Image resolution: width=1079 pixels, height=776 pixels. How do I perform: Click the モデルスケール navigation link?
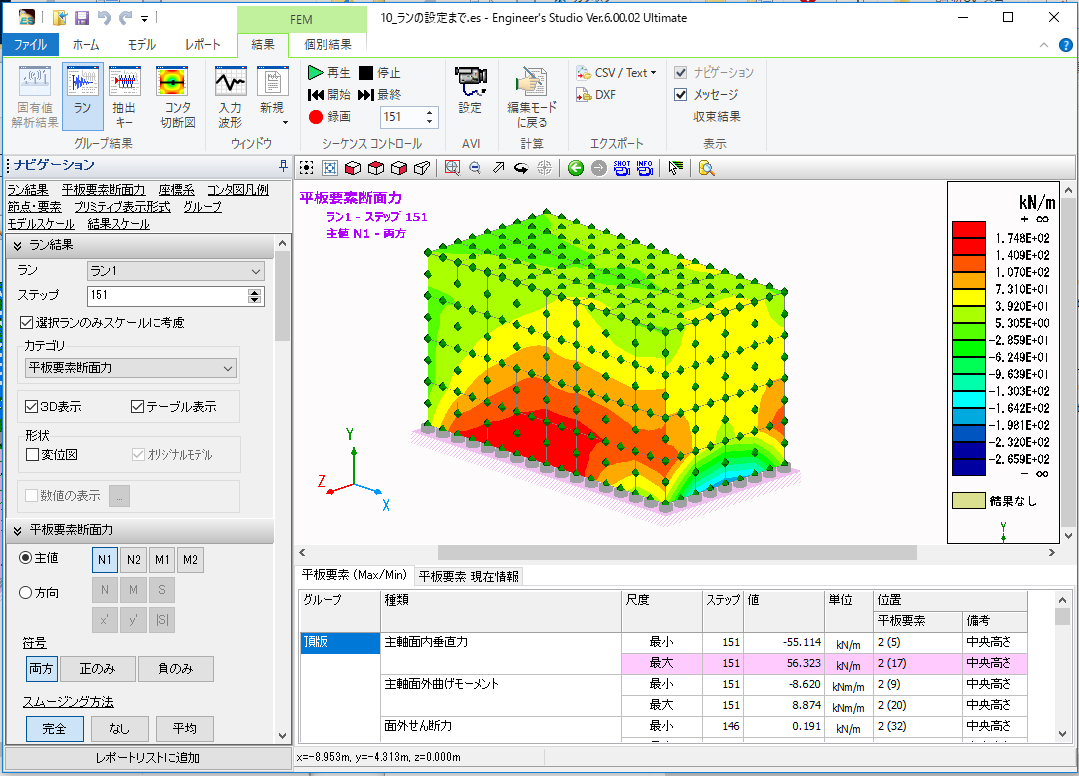[x=41, y=224]
